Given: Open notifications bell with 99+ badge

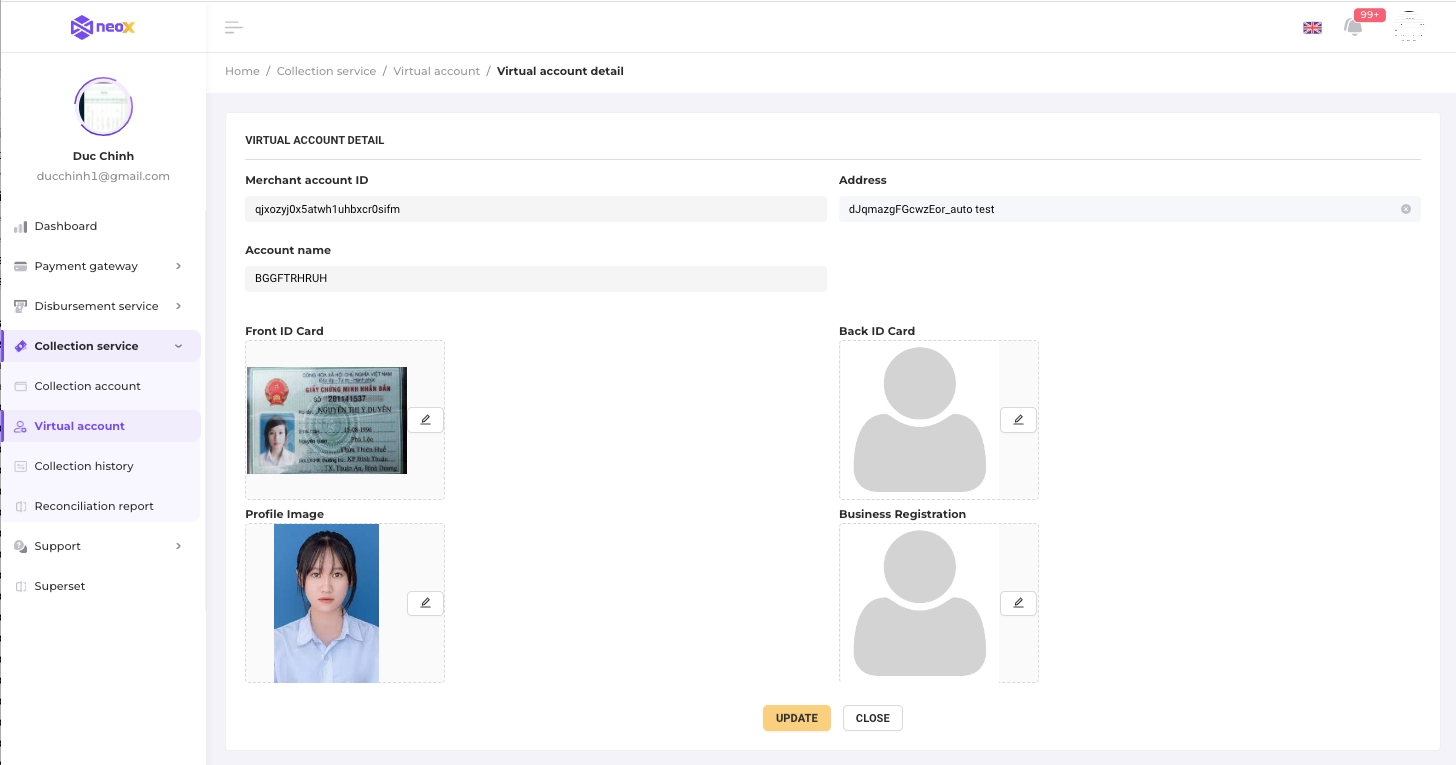Looking at the screenshot, I should (x=1354, y=27).
